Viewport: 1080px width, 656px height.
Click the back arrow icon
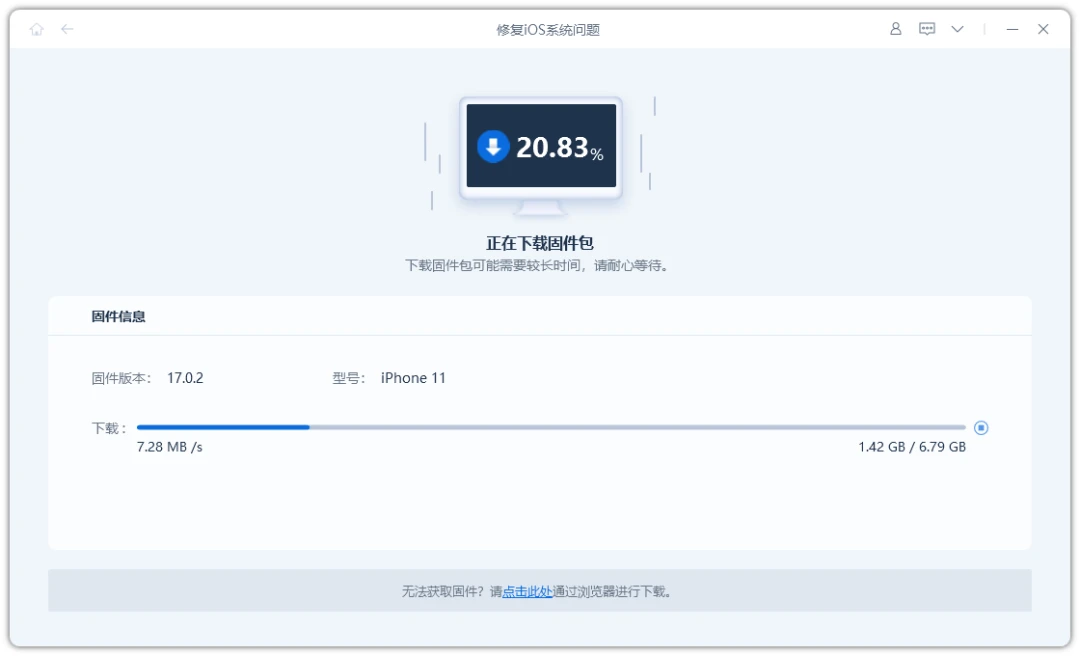click(x=67, y=29)
